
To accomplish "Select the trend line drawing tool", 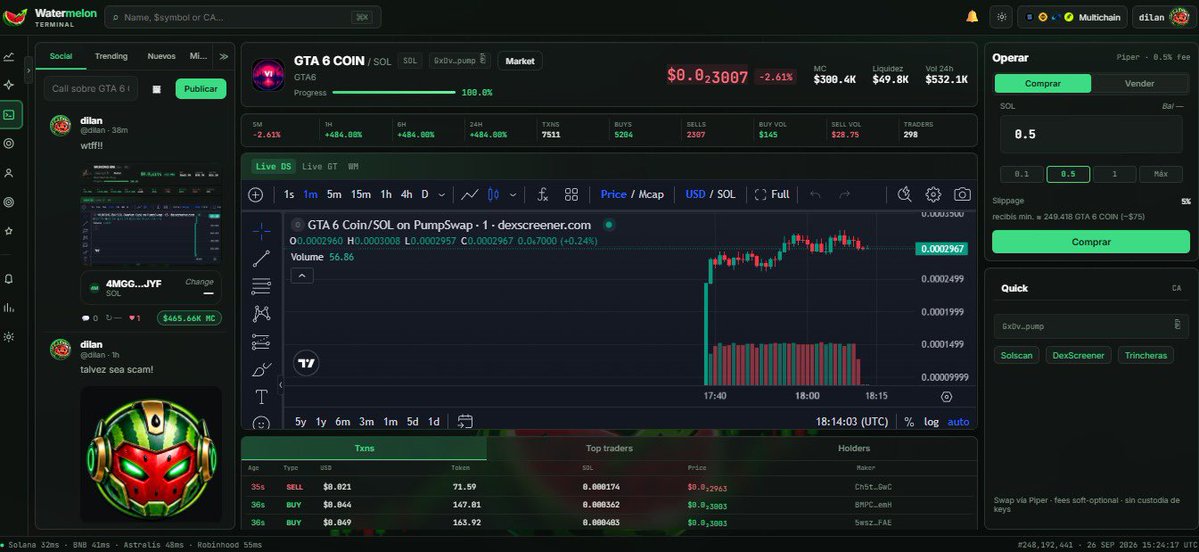I will click(x=262, y=258).
